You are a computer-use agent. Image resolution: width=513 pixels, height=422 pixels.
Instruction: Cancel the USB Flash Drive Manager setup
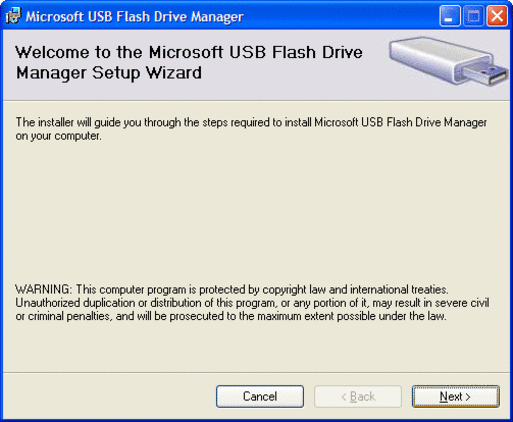(x=260, y=396)
